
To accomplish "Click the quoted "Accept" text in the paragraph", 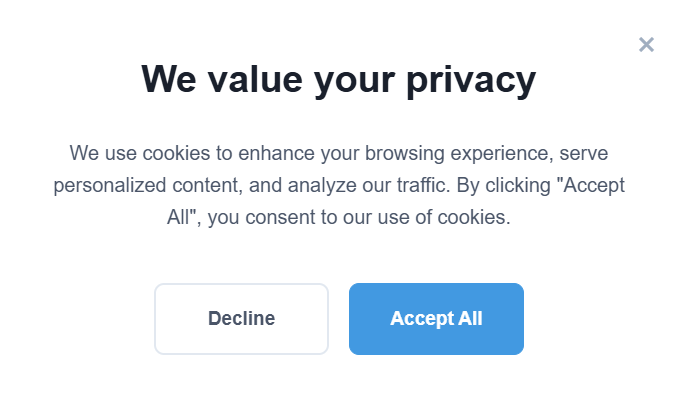I will click(590, 186).
